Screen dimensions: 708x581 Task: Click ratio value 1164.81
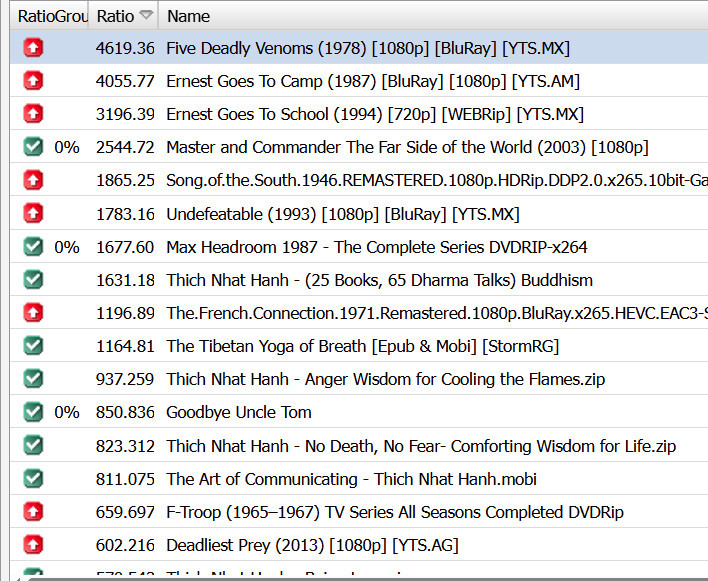(x=125, y=346)
